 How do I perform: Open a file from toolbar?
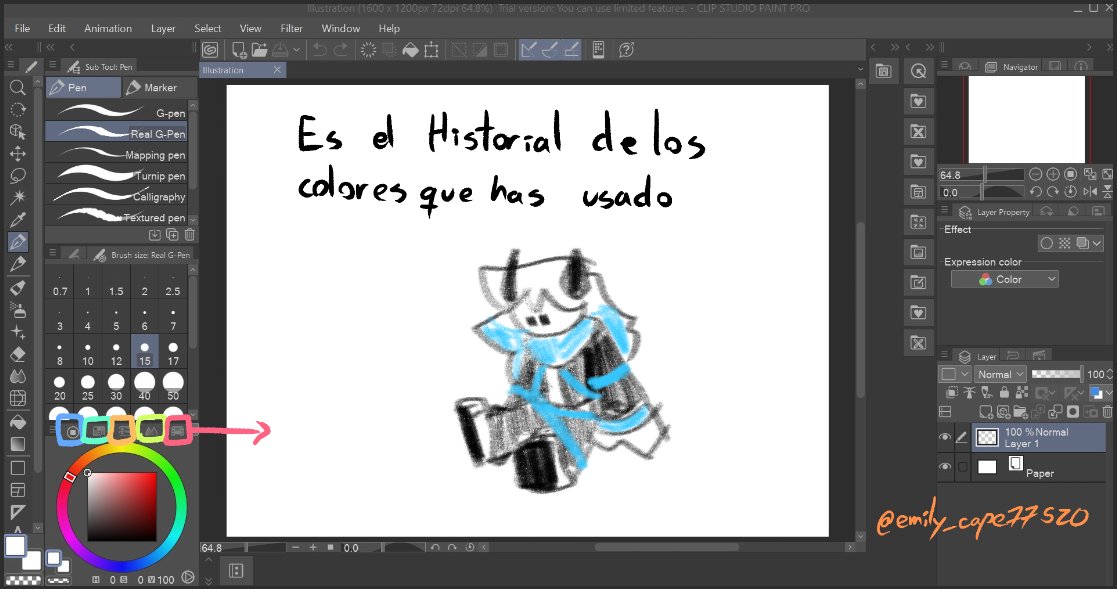(259, 50)
